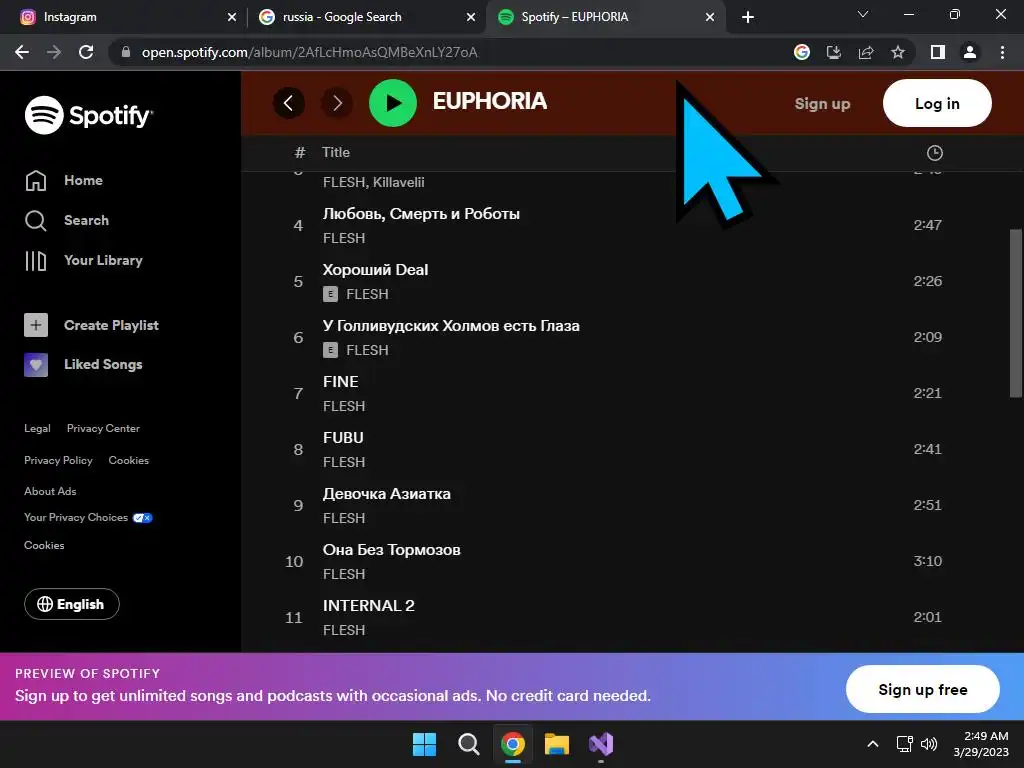Open Cookies link beside Privacy Policy

click(x=129, y=460)
